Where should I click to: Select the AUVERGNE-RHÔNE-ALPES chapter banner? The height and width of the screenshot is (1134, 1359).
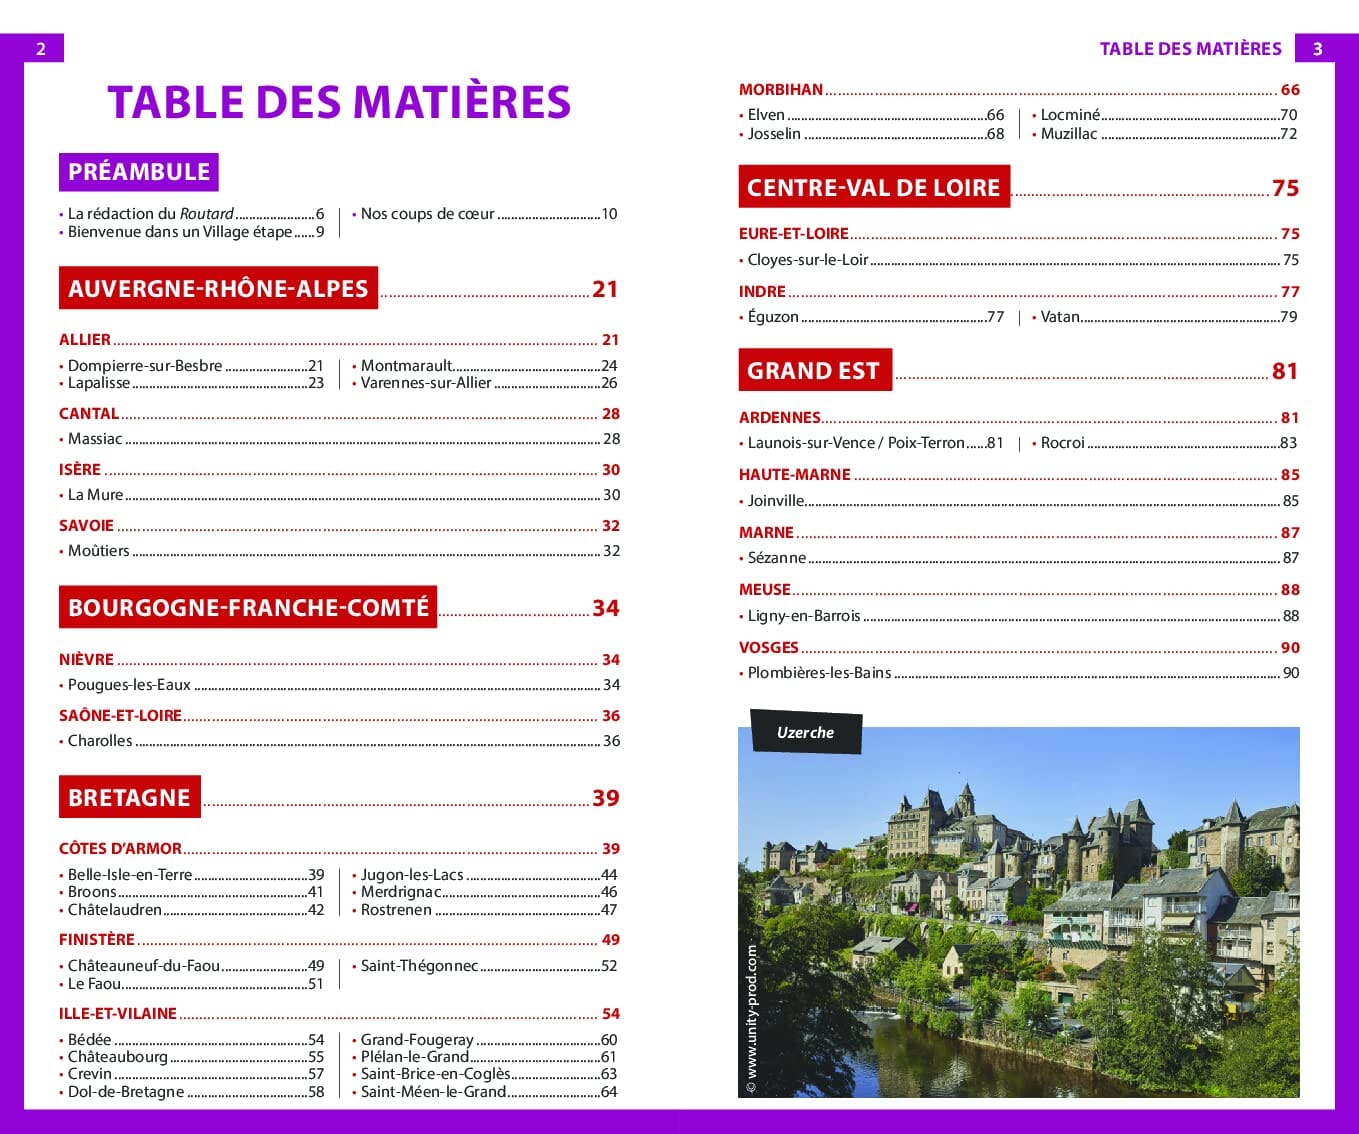coord(218,288)
